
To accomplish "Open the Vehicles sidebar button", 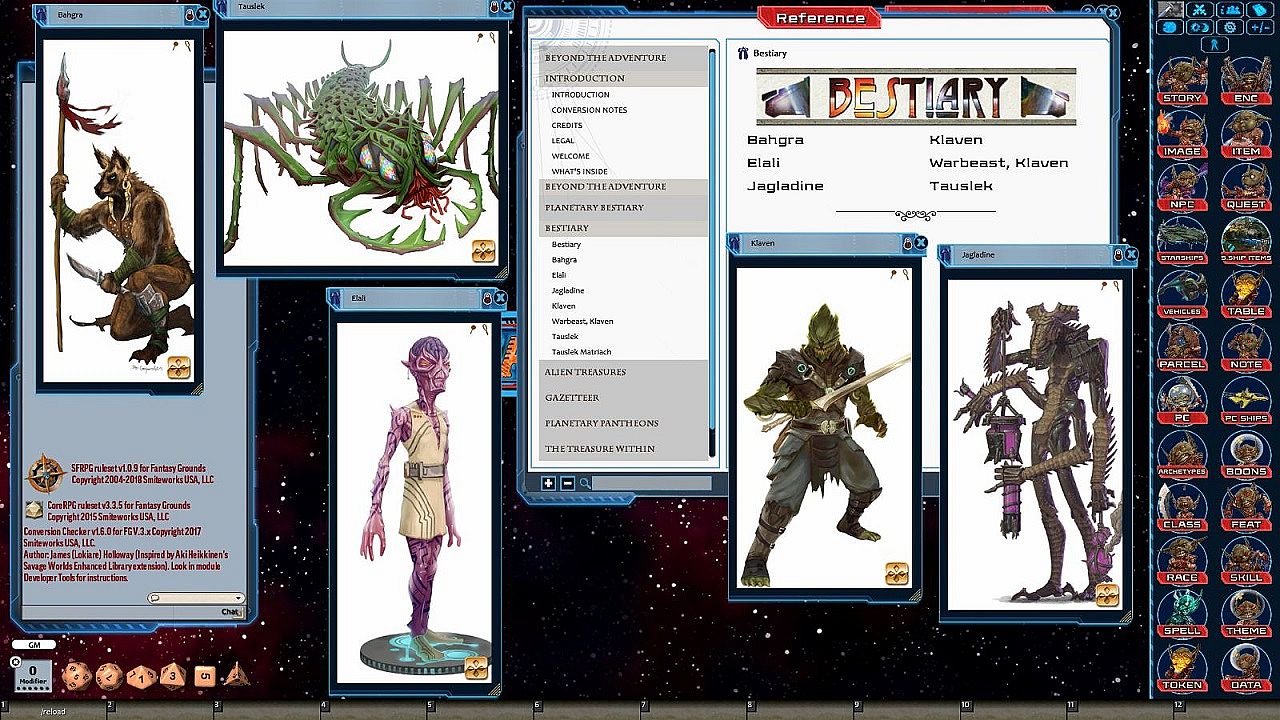I will tap(1182, 294).
